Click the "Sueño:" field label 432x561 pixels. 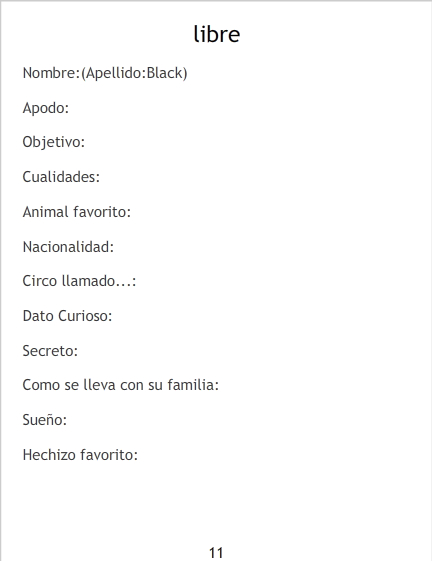point(45,420)
